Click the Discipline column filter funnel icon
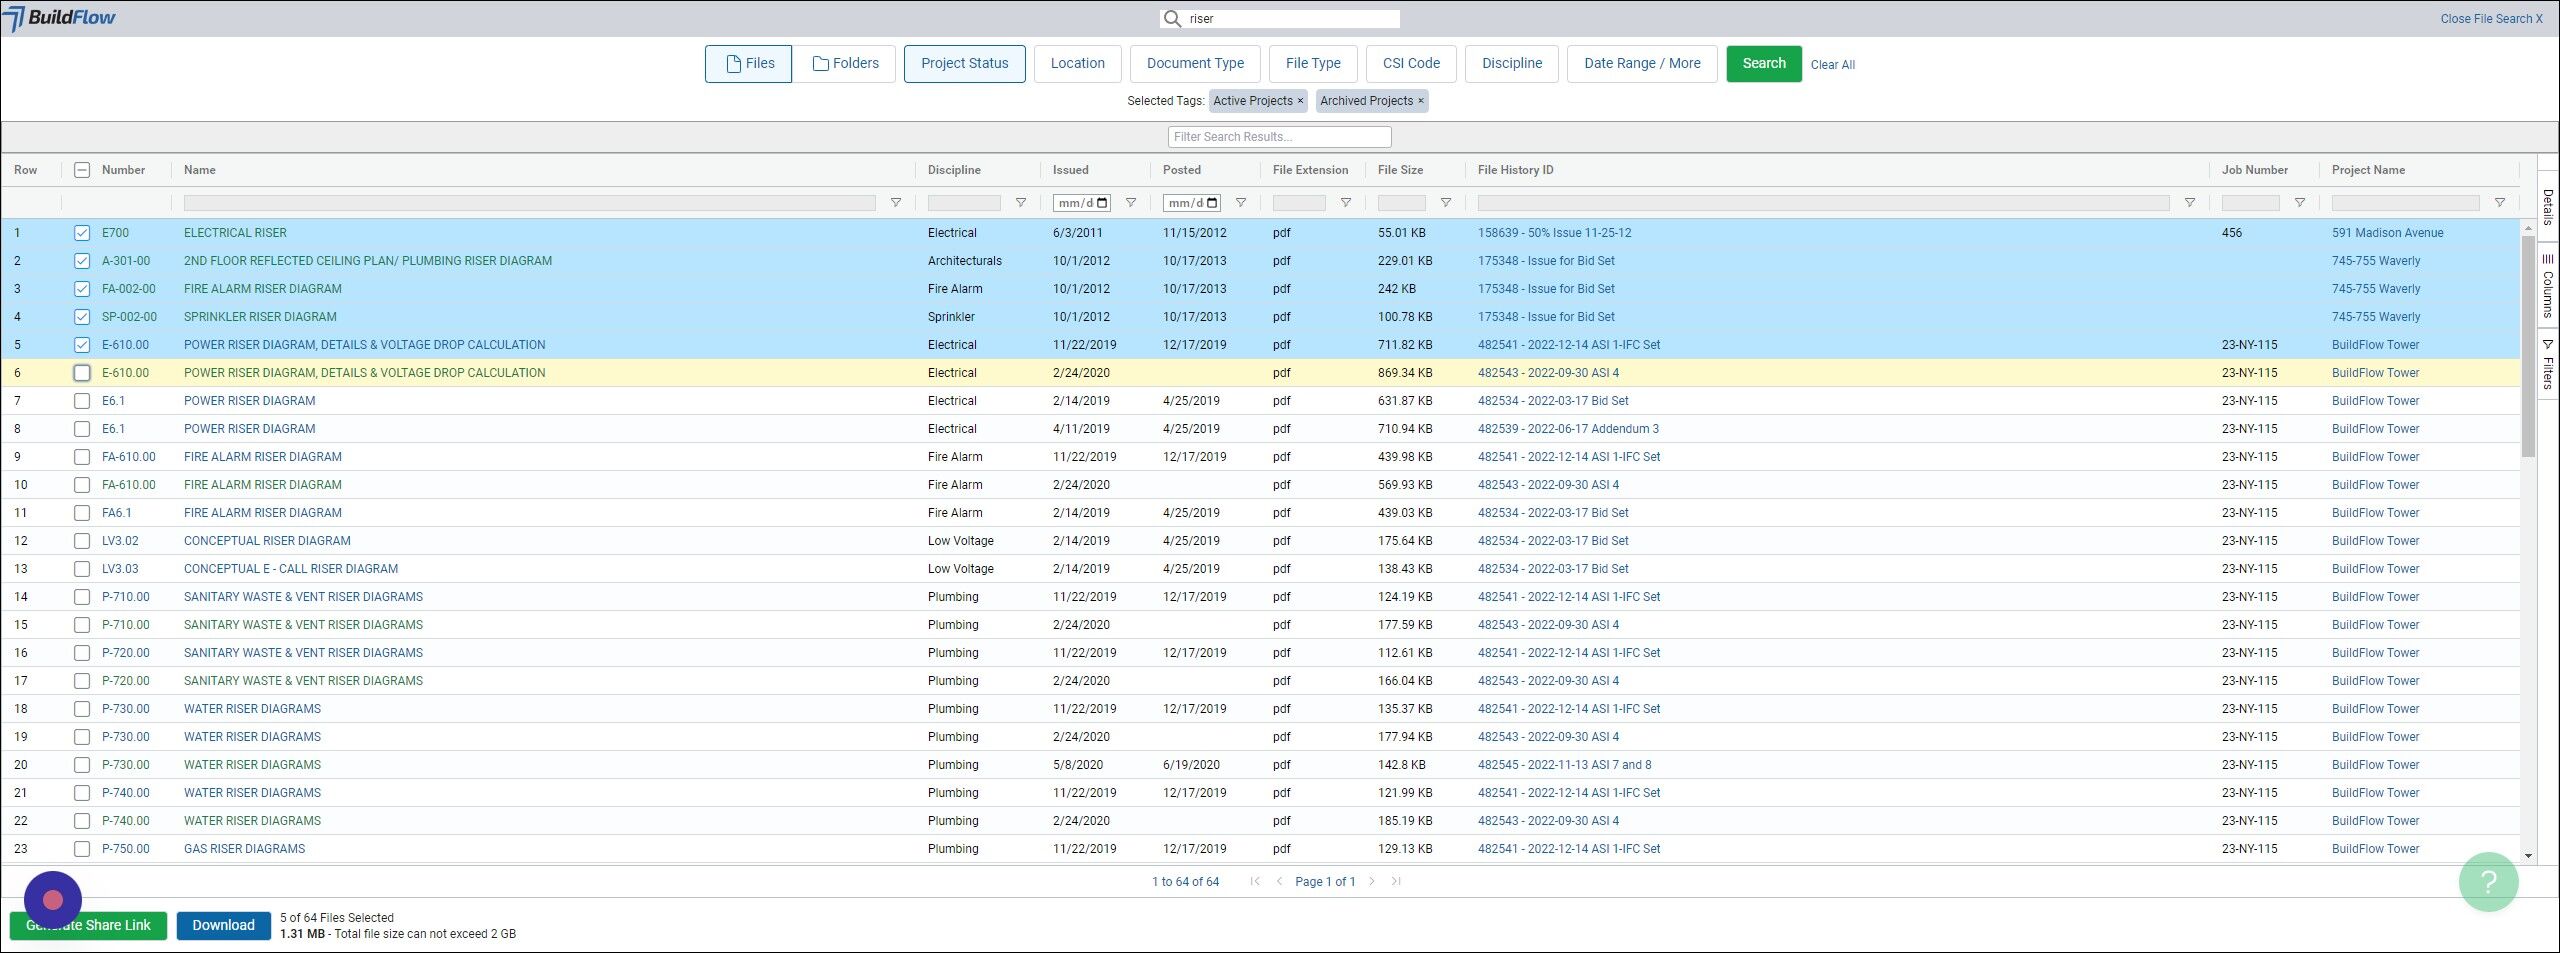Viewport: 2560px width, 953px height. click(x=1020, y=203)
